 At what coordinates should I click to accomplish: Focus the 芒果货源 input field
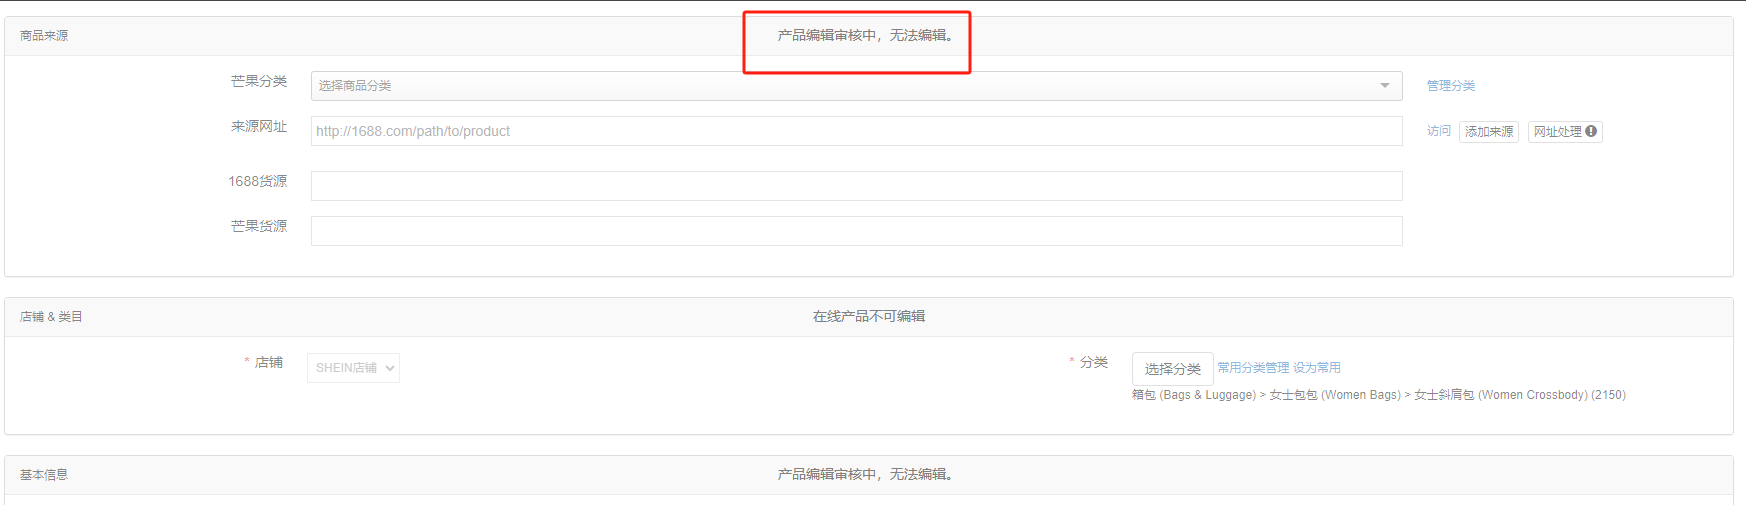[x=856, y=231]
